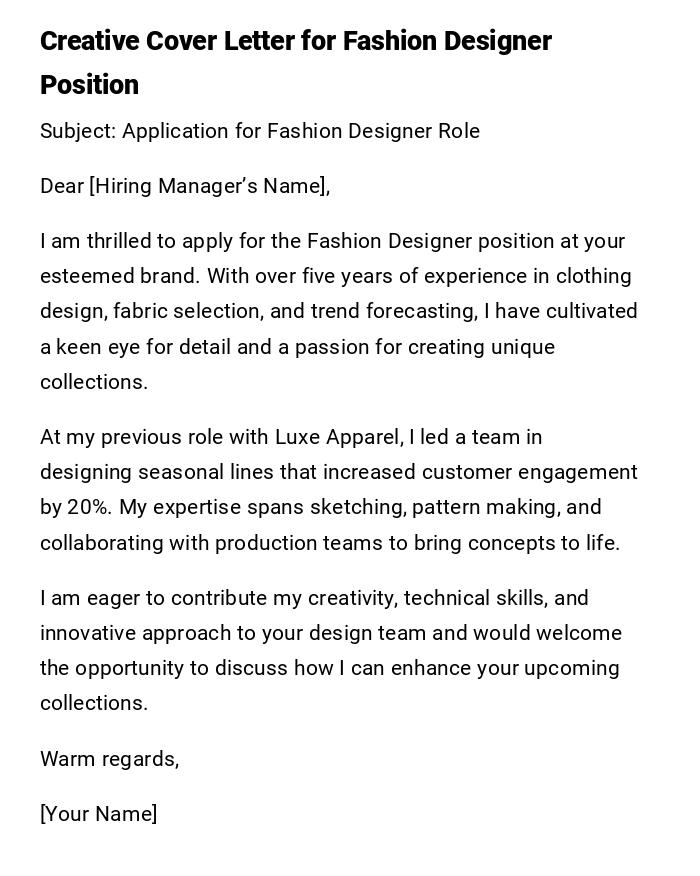Click the Subject line text

[260, 131]
